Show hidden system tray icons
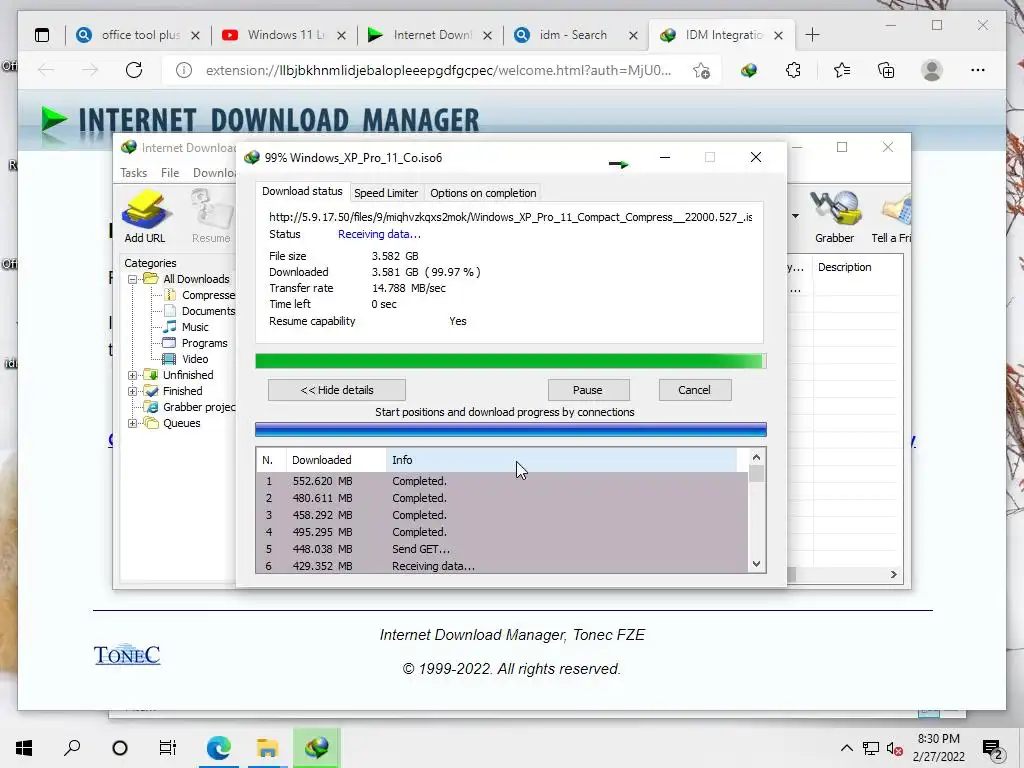The image size is (1024, 768). (846, 748)
